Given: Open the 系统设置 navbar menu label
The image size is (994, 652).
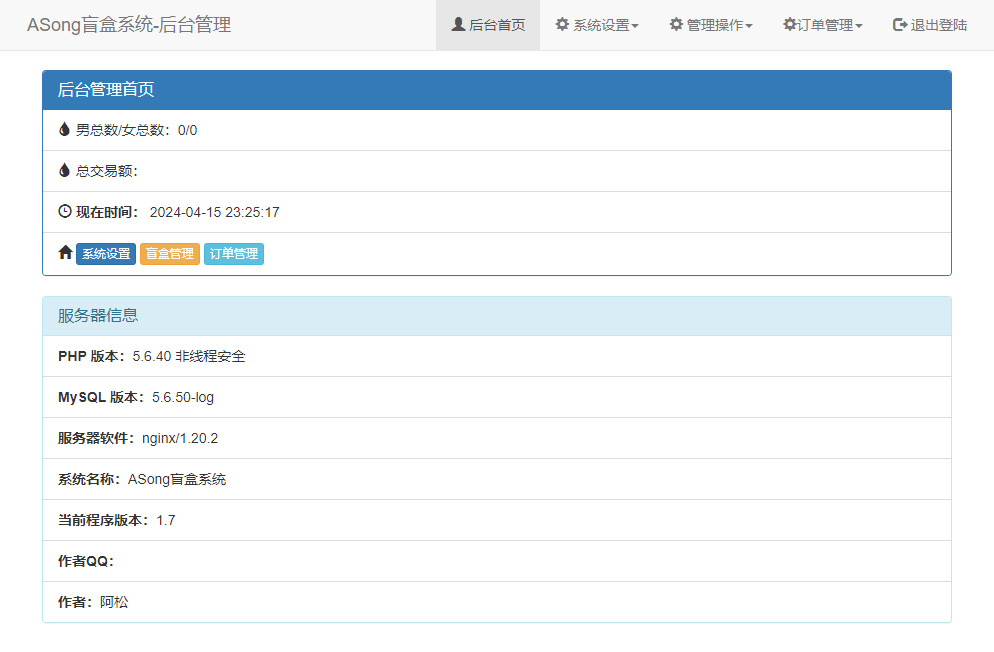Looking at the screenshot, I should pyautogui.click(x=601, y=25).
